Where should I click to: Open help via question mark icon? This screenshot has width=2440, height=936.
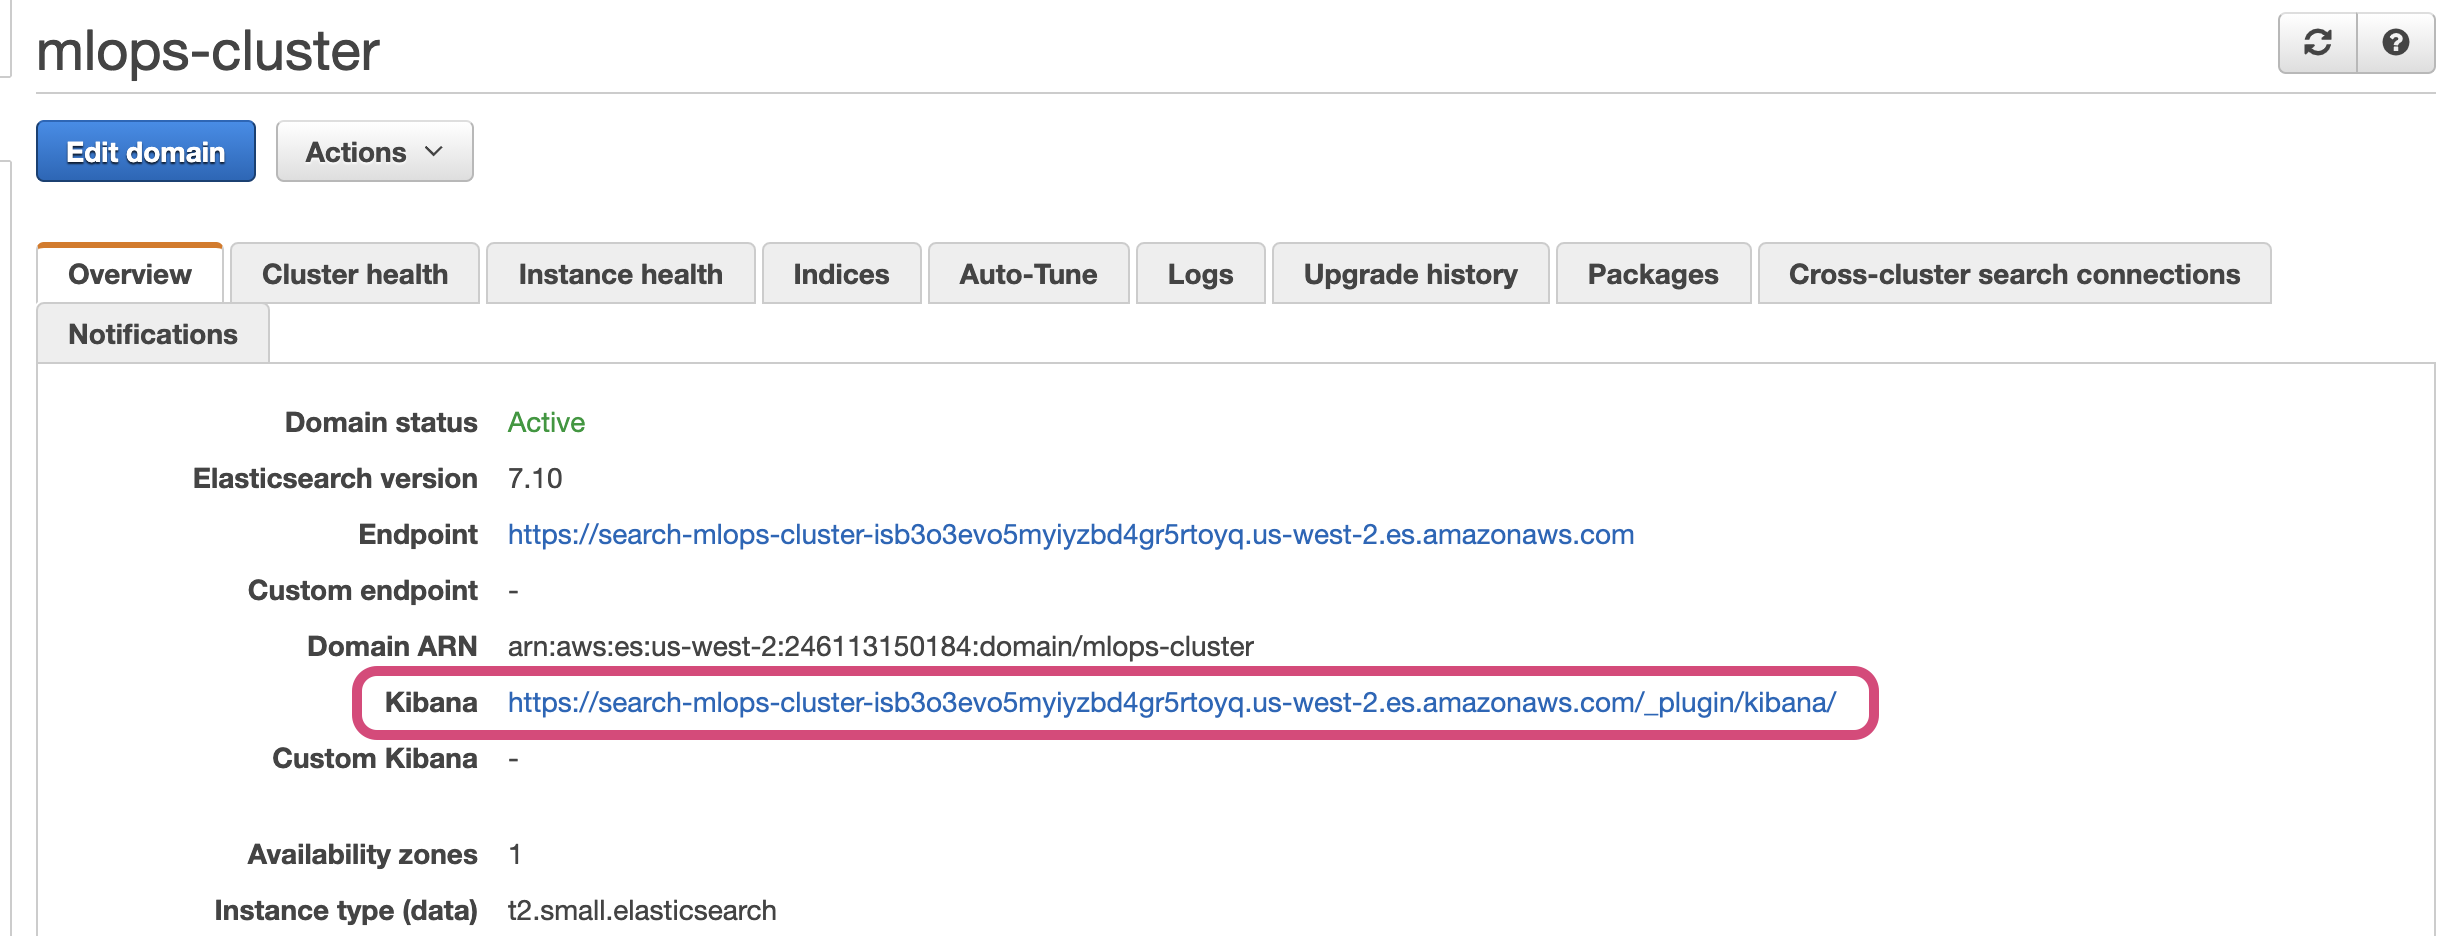click(x=2395, y=43)
